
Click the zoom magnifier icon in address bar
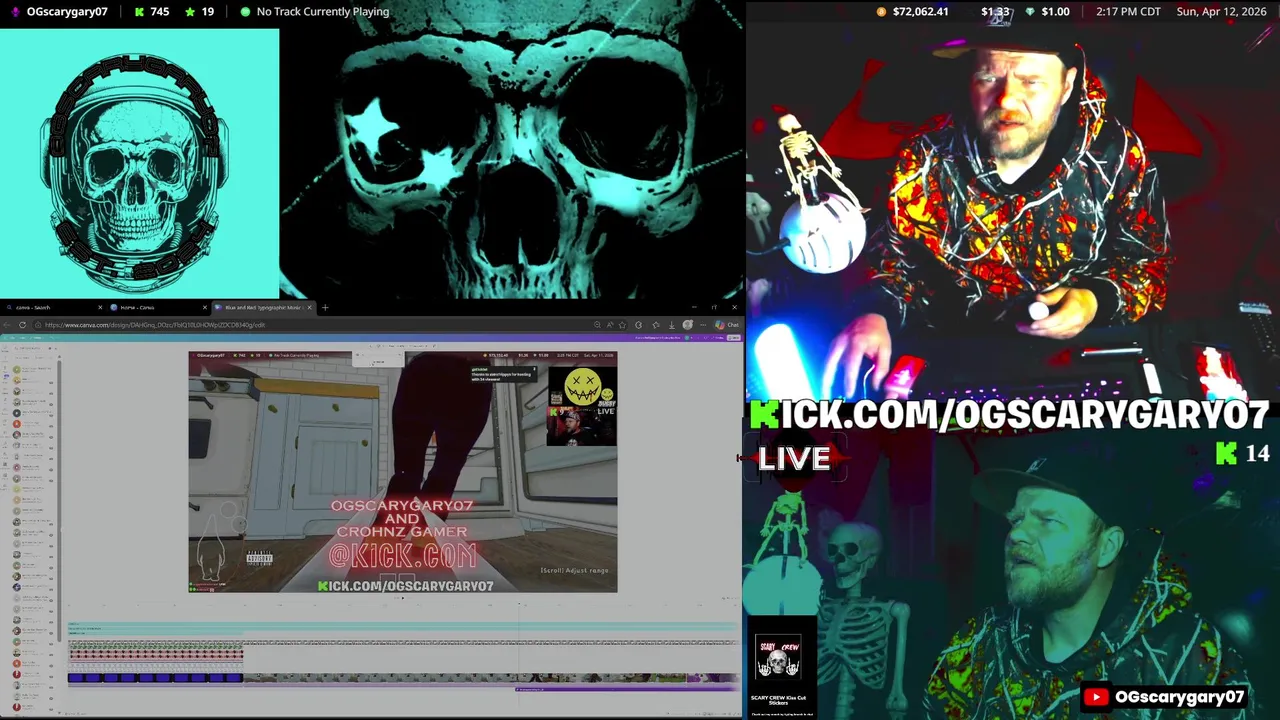597,325
